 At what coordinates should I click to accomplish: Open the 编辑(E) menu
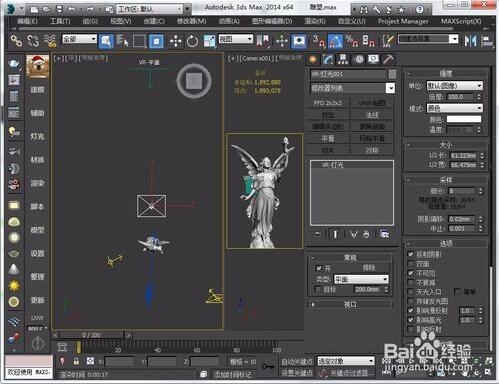tap(27, 21)
